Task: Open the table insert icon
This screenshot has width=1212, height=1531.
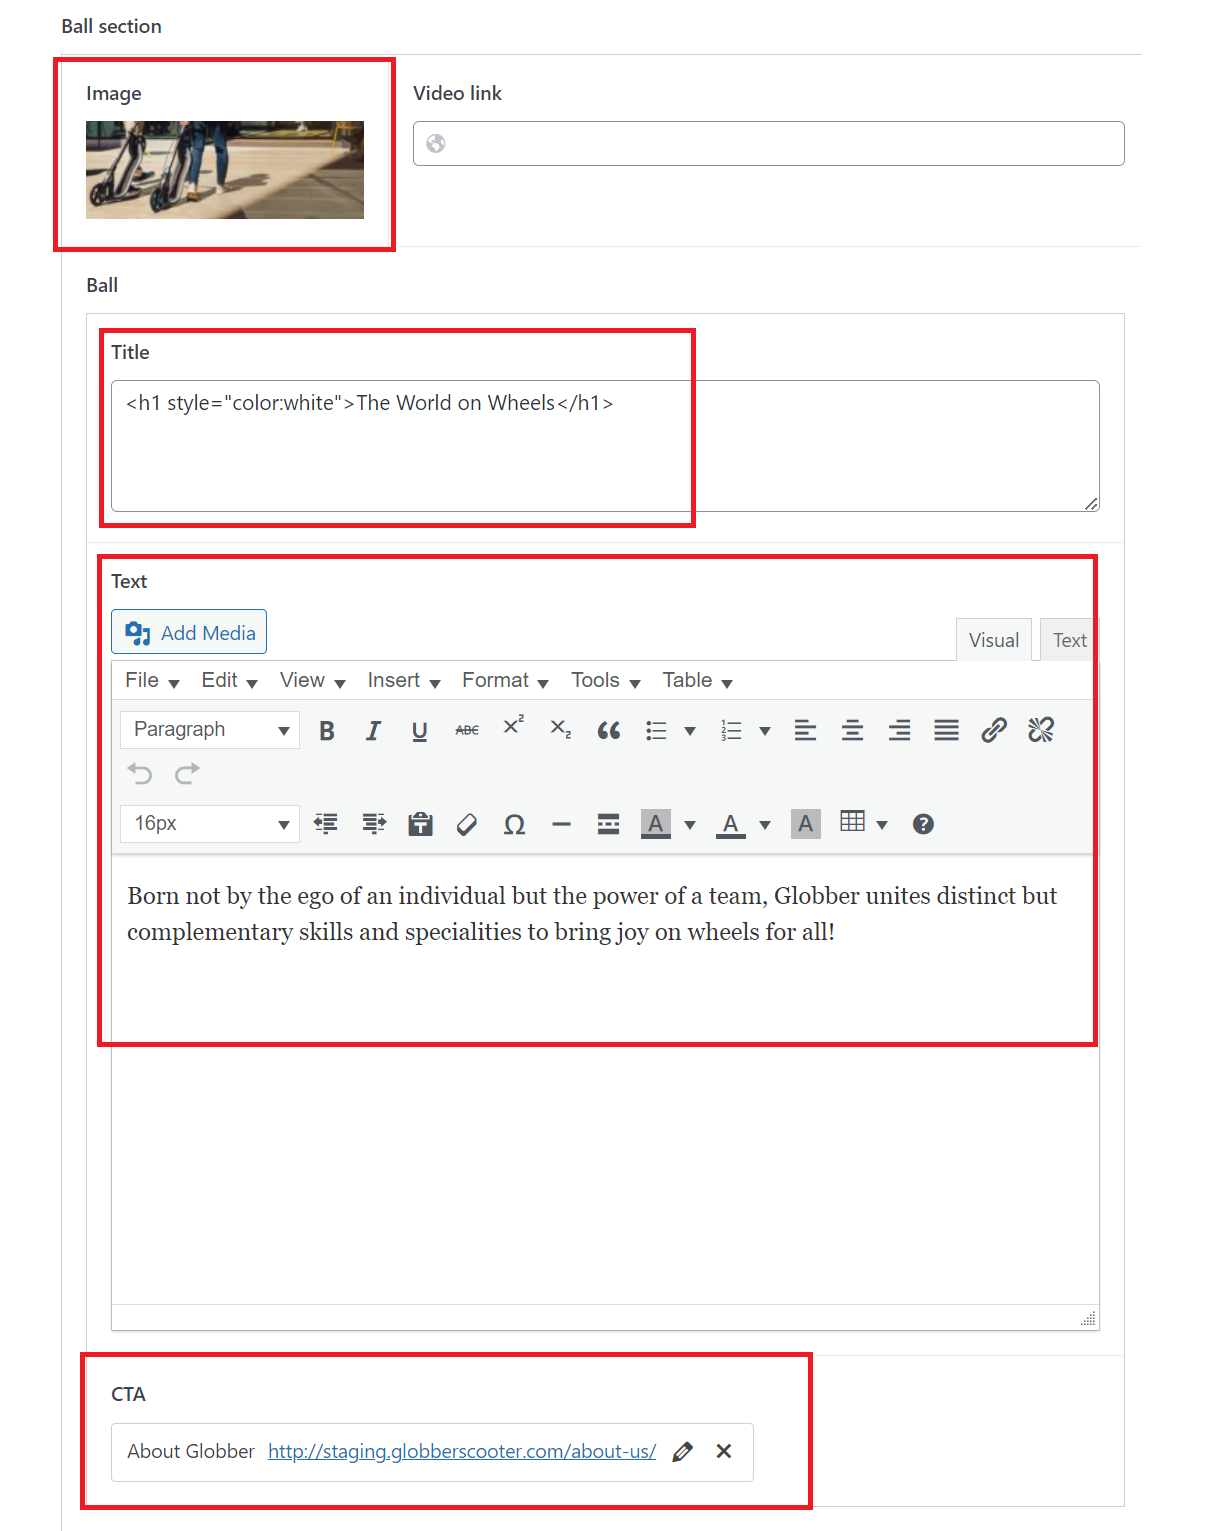Action: 852,822
